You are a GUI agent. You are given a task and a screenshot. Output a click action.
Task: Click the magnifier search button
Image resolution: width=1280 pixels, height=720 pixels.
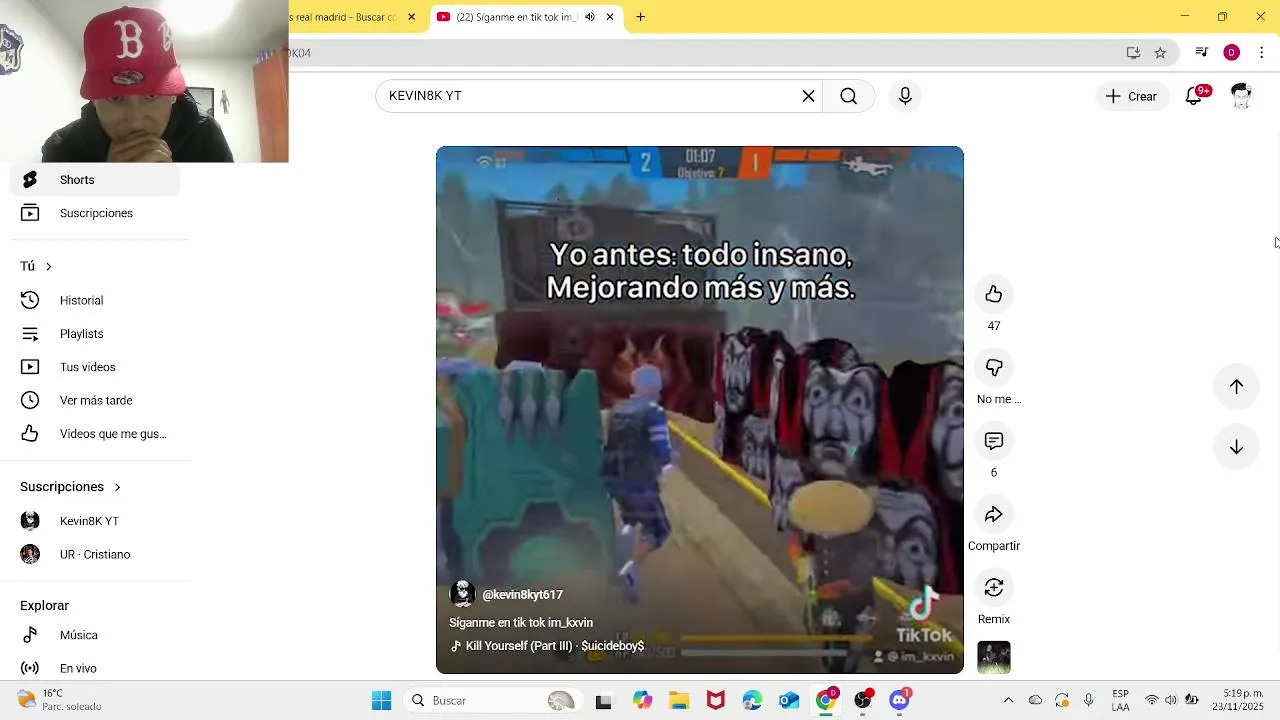click(848, 96)
